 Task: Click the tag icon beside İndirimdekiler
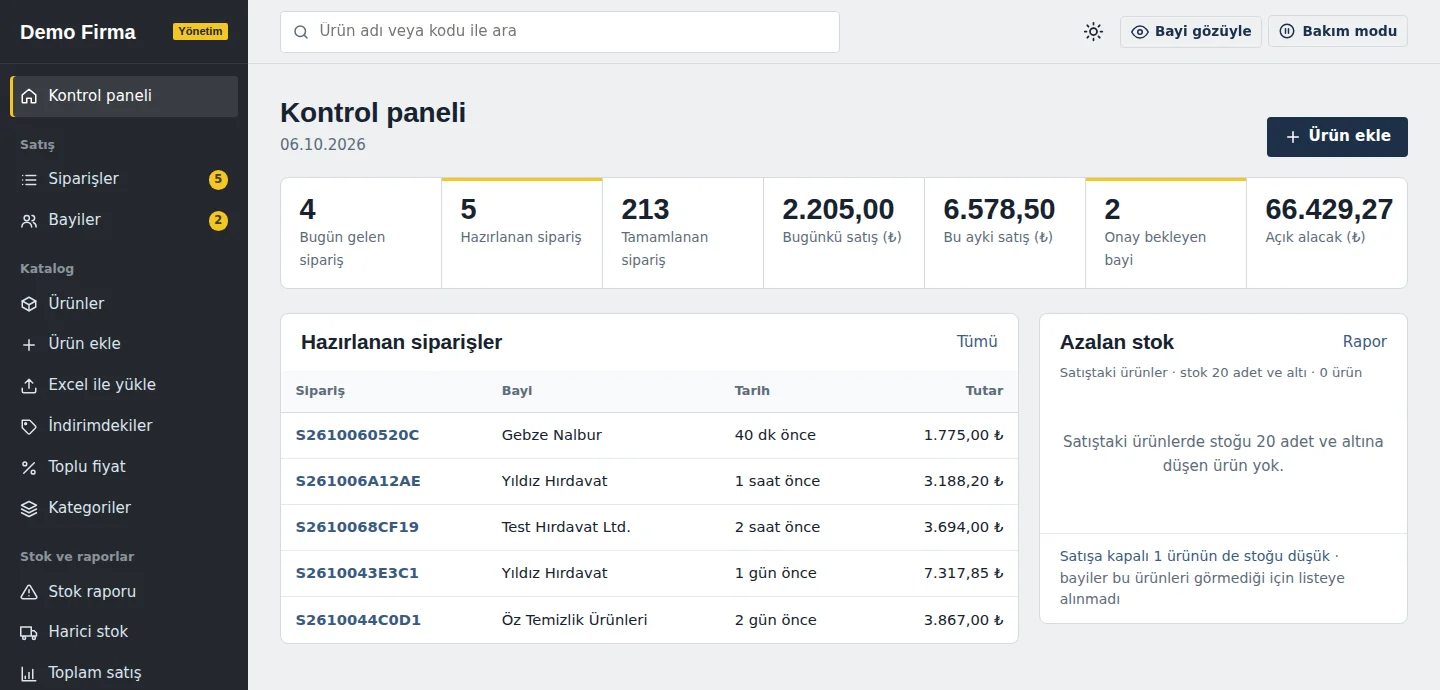29,426
